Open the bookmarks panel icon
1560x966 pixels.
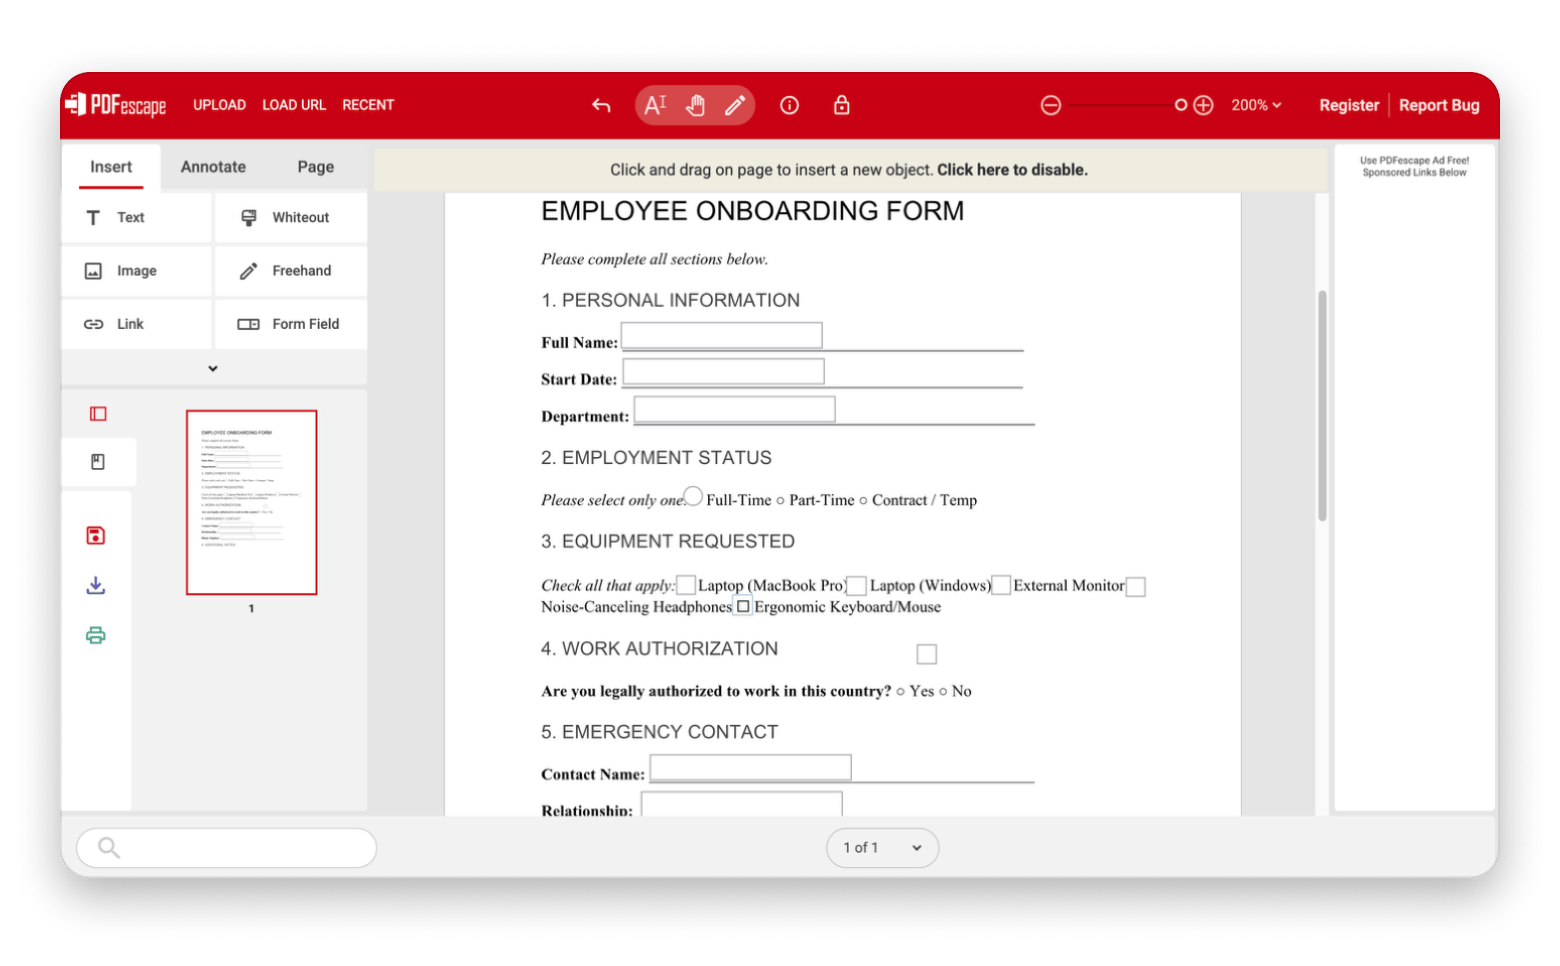click(97, 461)
